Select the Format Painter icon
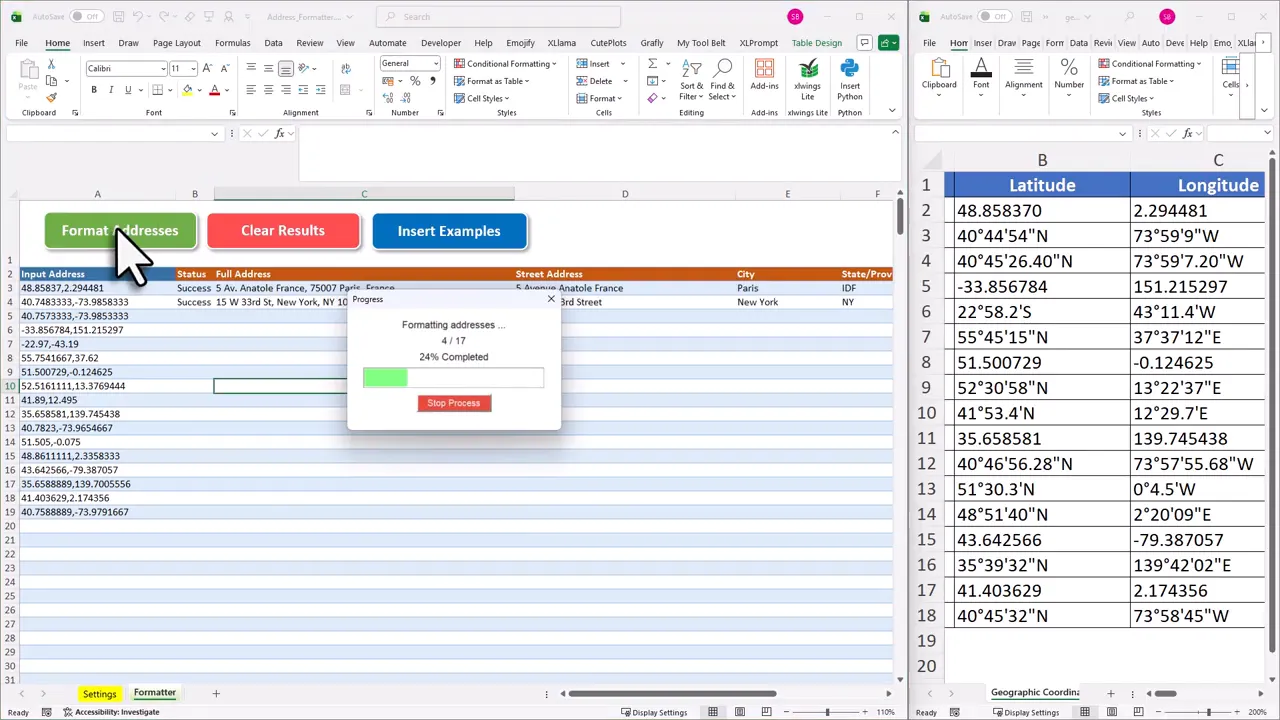Viewport: 1280px width, 720px height. click(x=51, y=95)
